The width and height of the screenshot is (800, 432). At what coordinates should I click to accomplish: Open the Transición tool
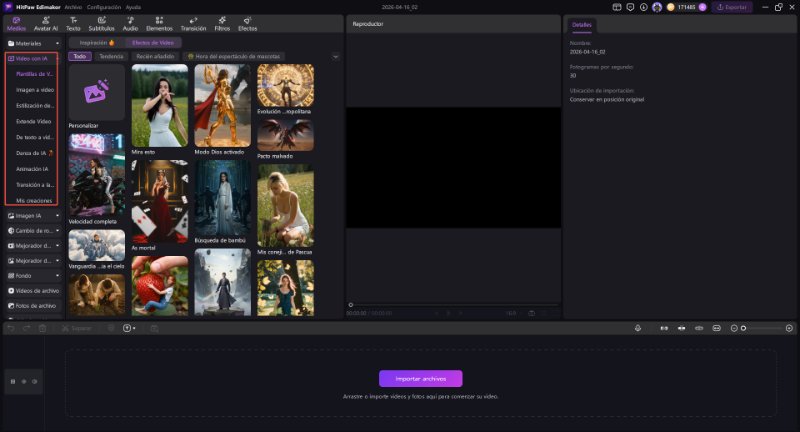coord(193,24)
